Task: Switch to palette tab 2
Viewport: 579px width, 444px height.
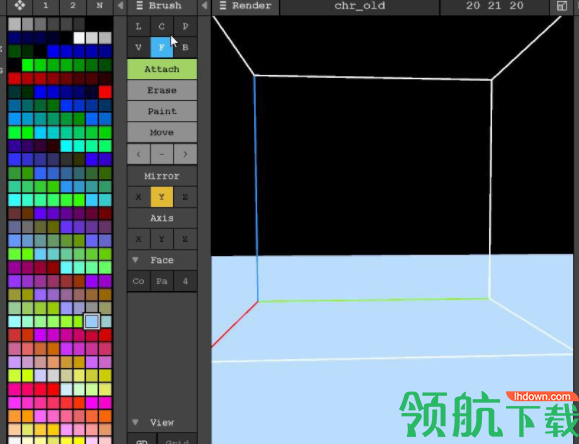Action: point(73,6)
